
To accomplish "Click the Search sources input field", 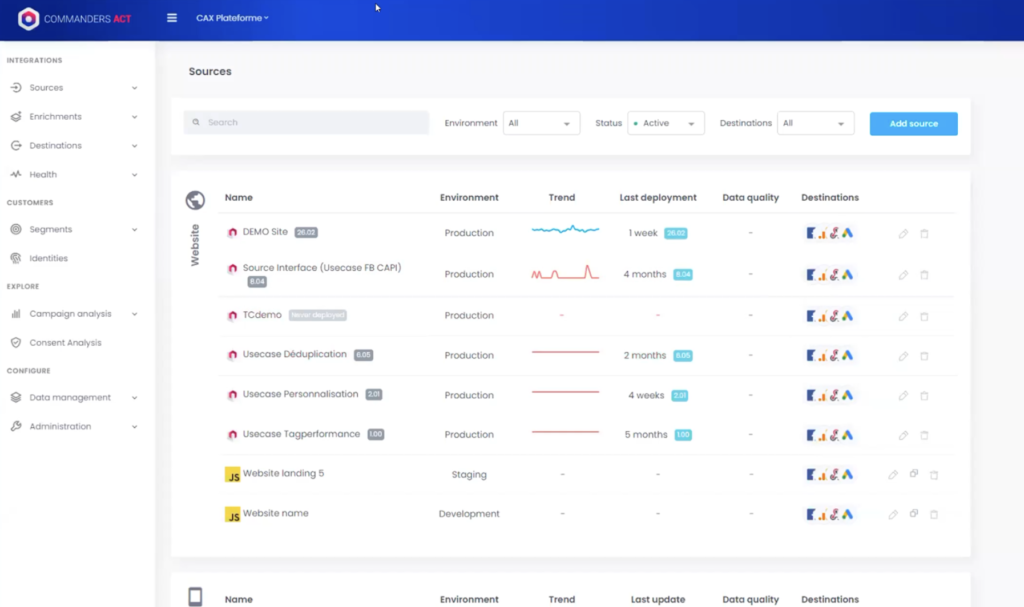I will (x=306, y=123).
